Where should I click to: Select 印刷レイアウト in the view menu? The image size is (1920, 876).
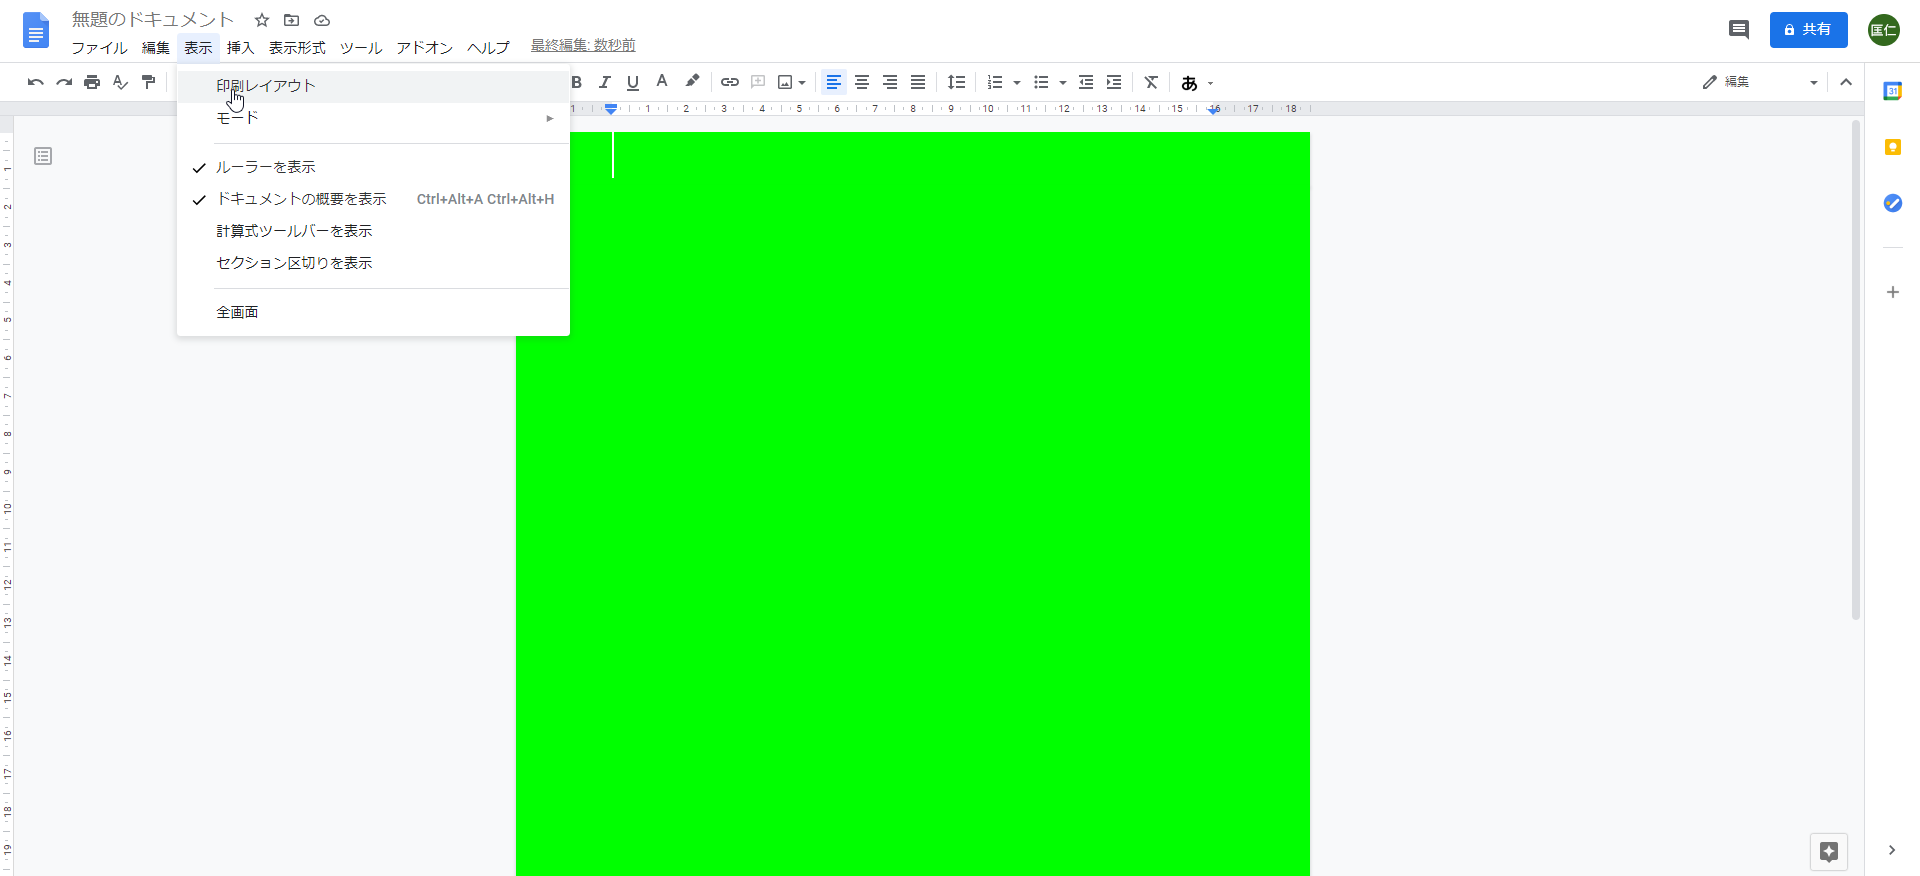pyautogui.click(x=373, y=86)
